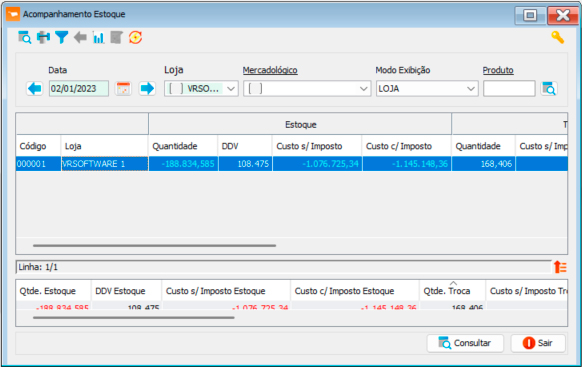The width and height of the screenshot is (582, 367).
Task: Close the Acompanhamento Estoque window
Action: point(563,15)
